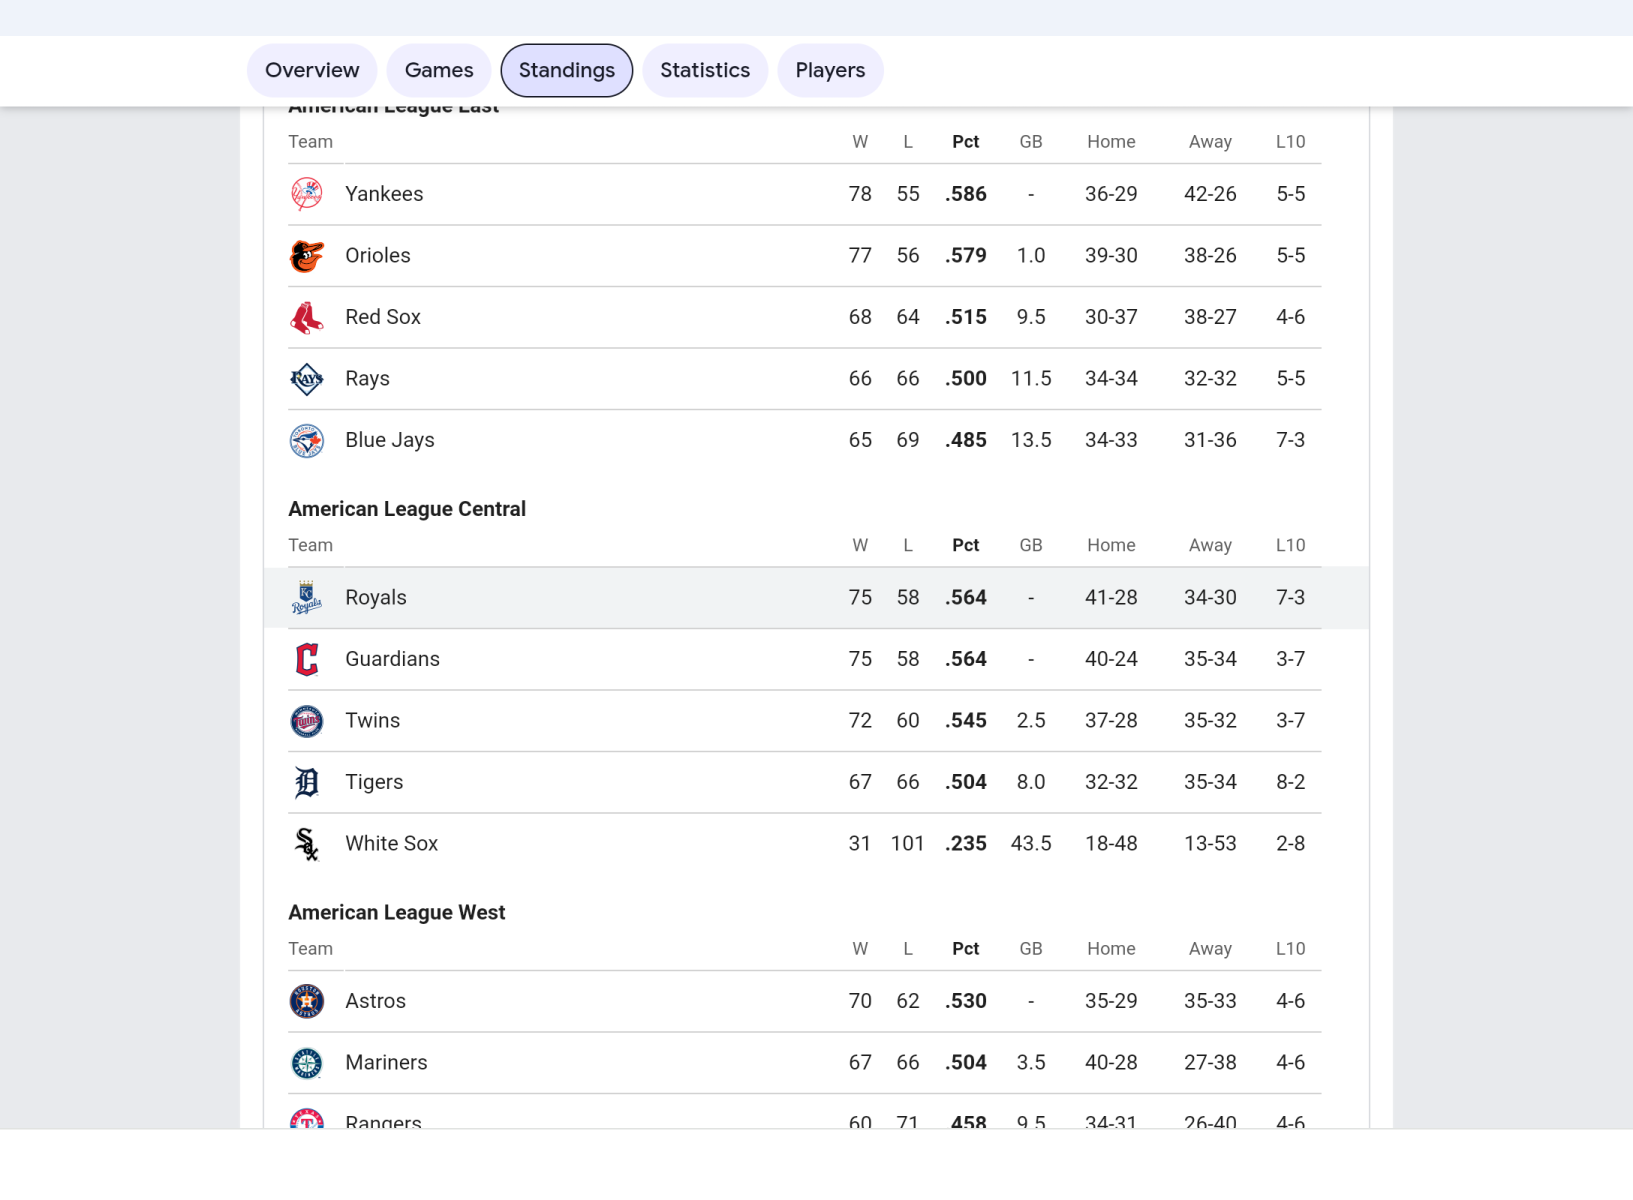1633x1200 pixels.
Task: Open the Yankees team name link
Action: point(384,194)
